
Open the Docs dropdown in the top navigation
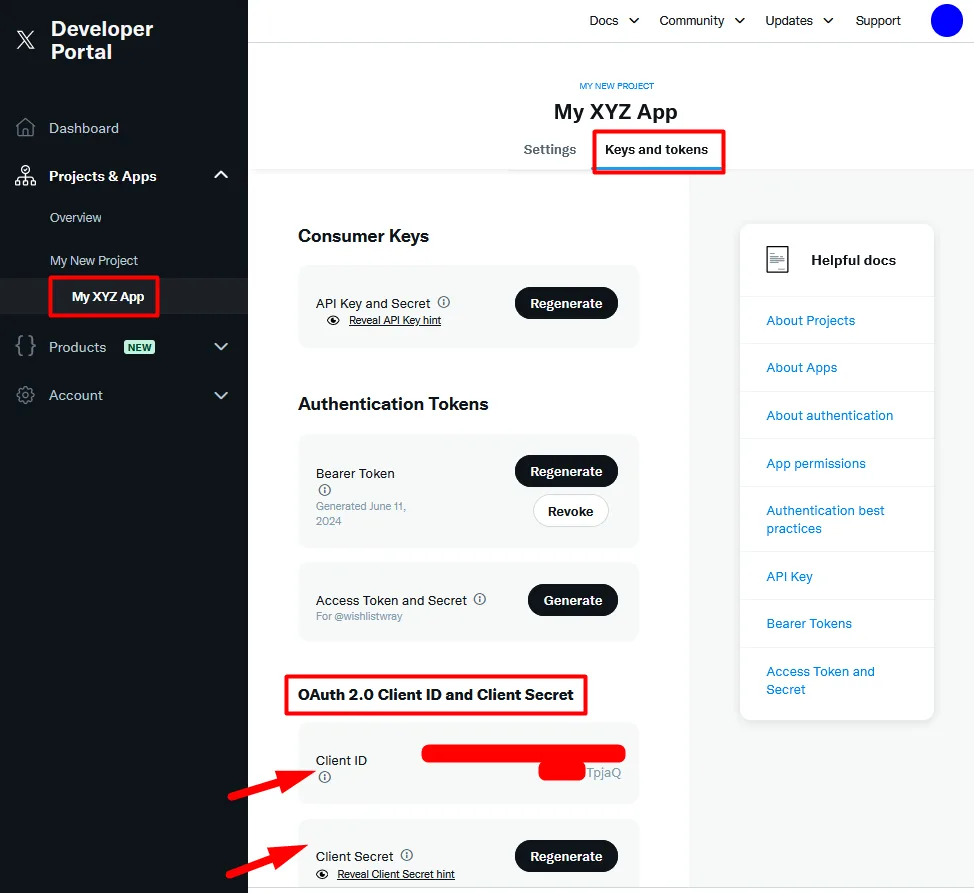click(x=614, y=20)
